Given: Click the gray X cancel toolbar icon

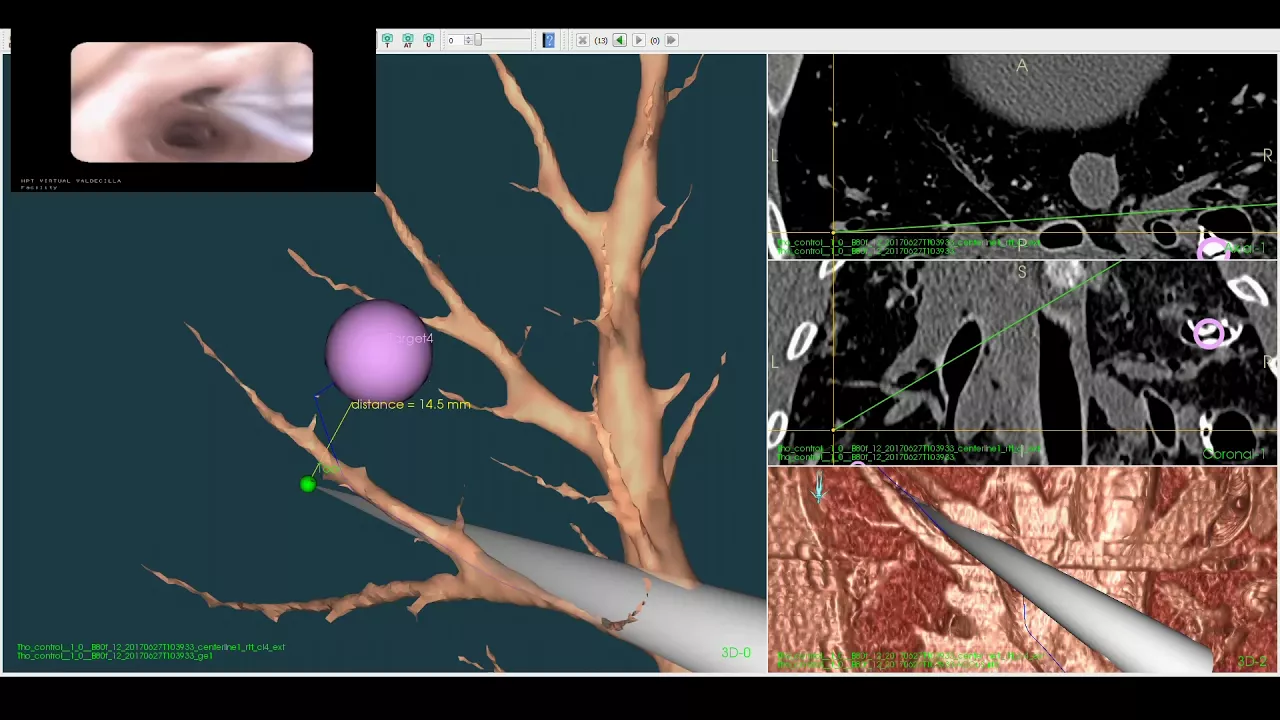Looking at the screenshot, I should (x=583, y=40).
